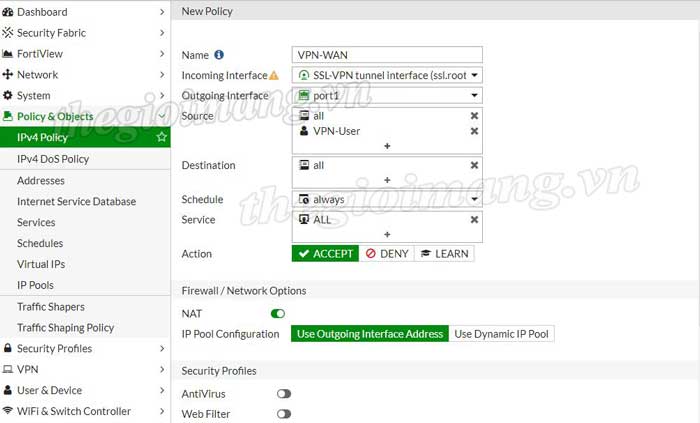The image size is (700, 423).
Task: Click the Dashboard gauge icon
Action: 8,12
